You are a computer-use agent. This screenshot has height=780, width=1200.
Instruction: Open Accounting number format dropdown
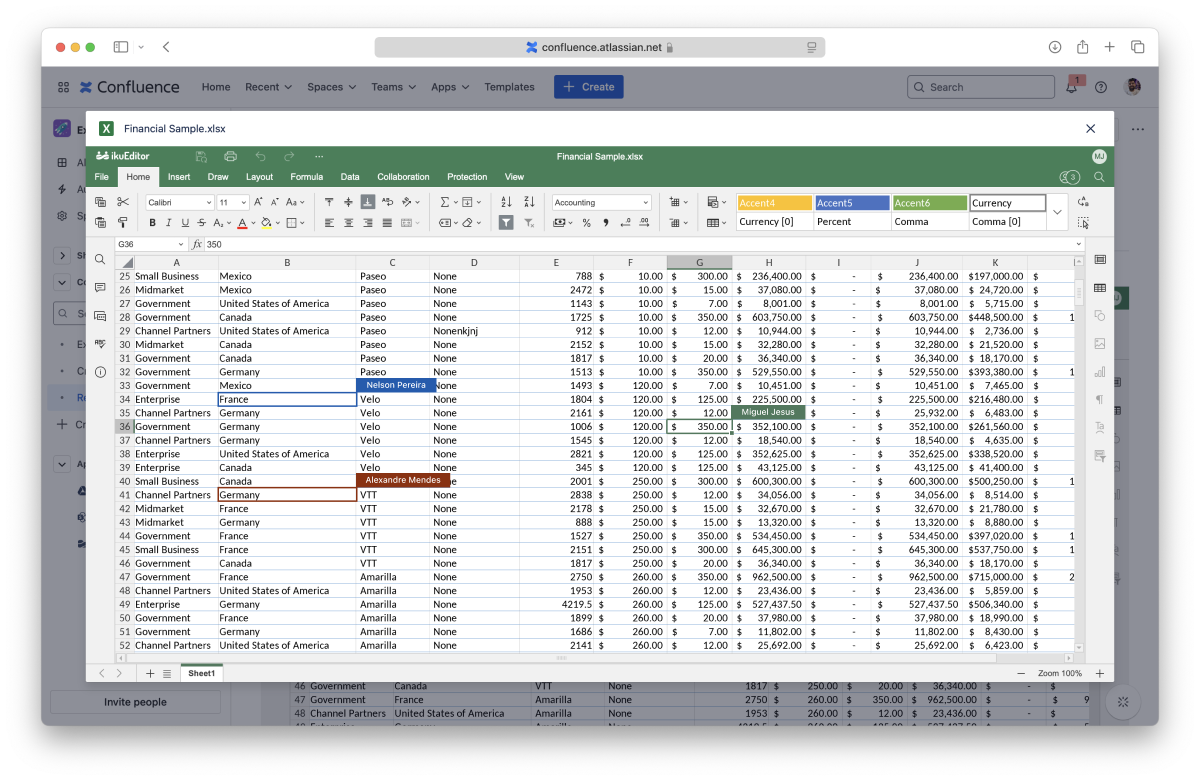tap(601, 202)
